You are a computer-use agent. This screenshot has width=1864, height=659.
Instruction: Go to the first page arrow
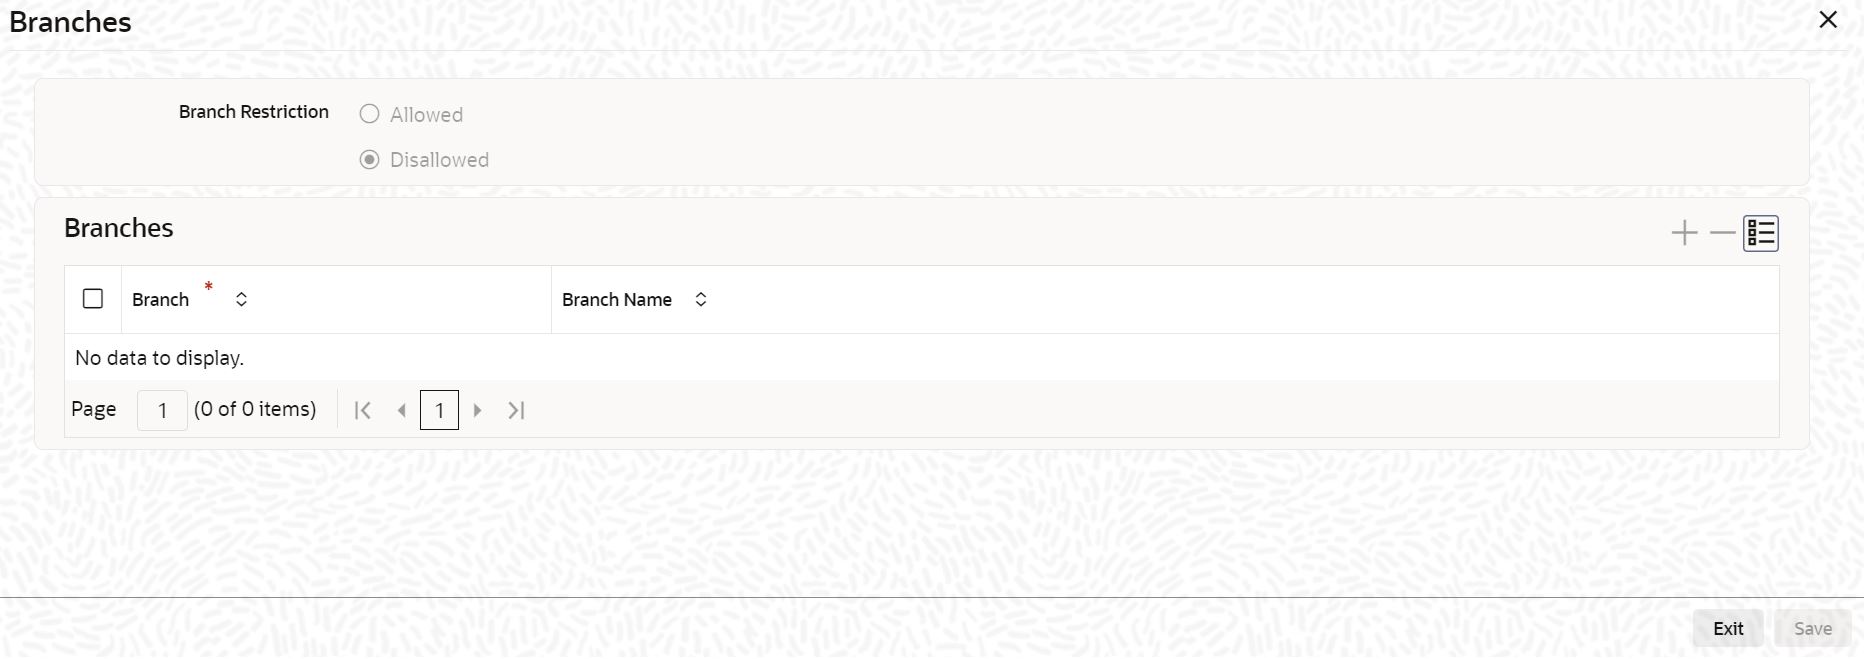pyautogui.click(x=363, y=410)
